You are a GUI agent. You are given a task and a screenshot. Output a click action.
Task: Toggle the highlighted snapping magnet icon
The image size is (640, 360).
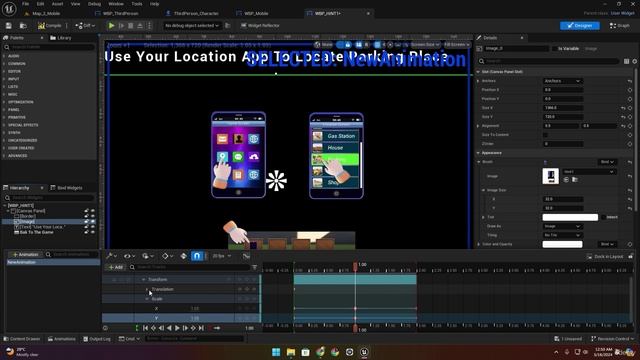point(197,256)
